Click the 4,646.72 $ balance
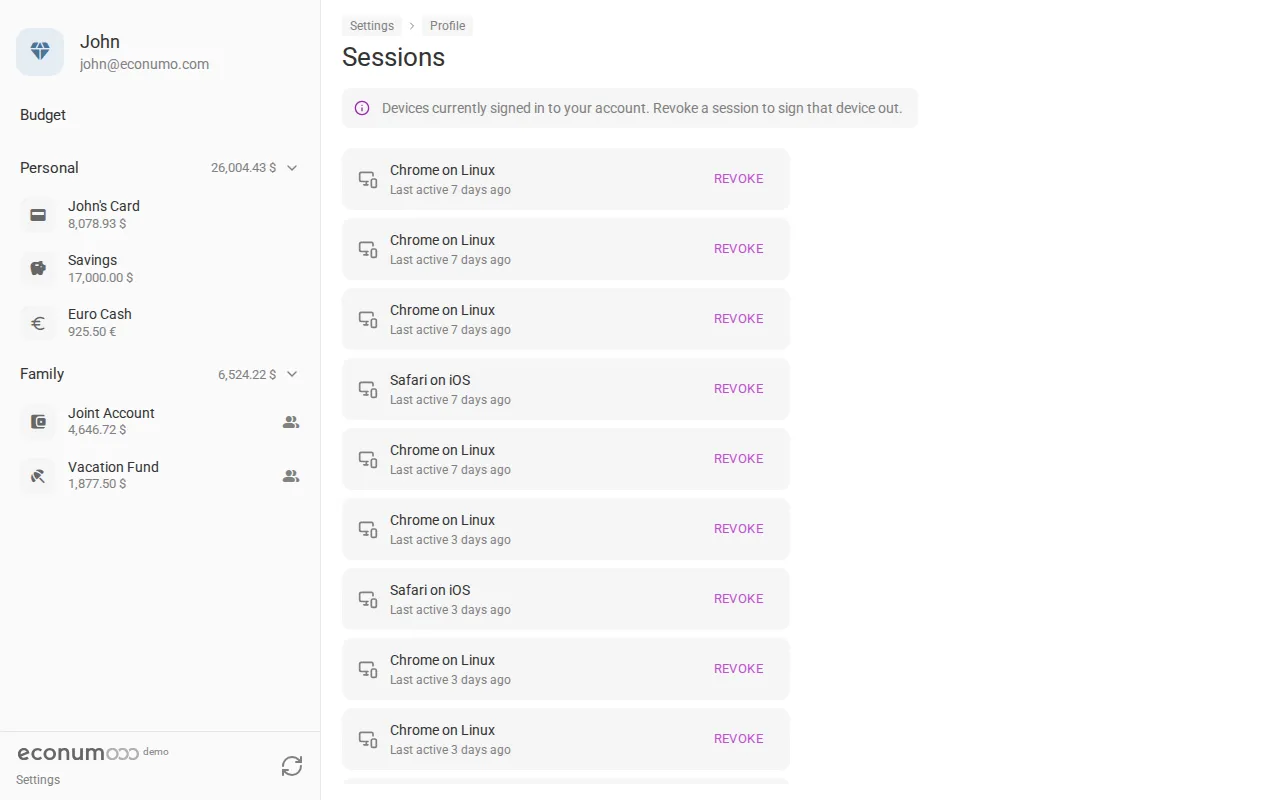1280x800 pixels. tap(97, 430)
